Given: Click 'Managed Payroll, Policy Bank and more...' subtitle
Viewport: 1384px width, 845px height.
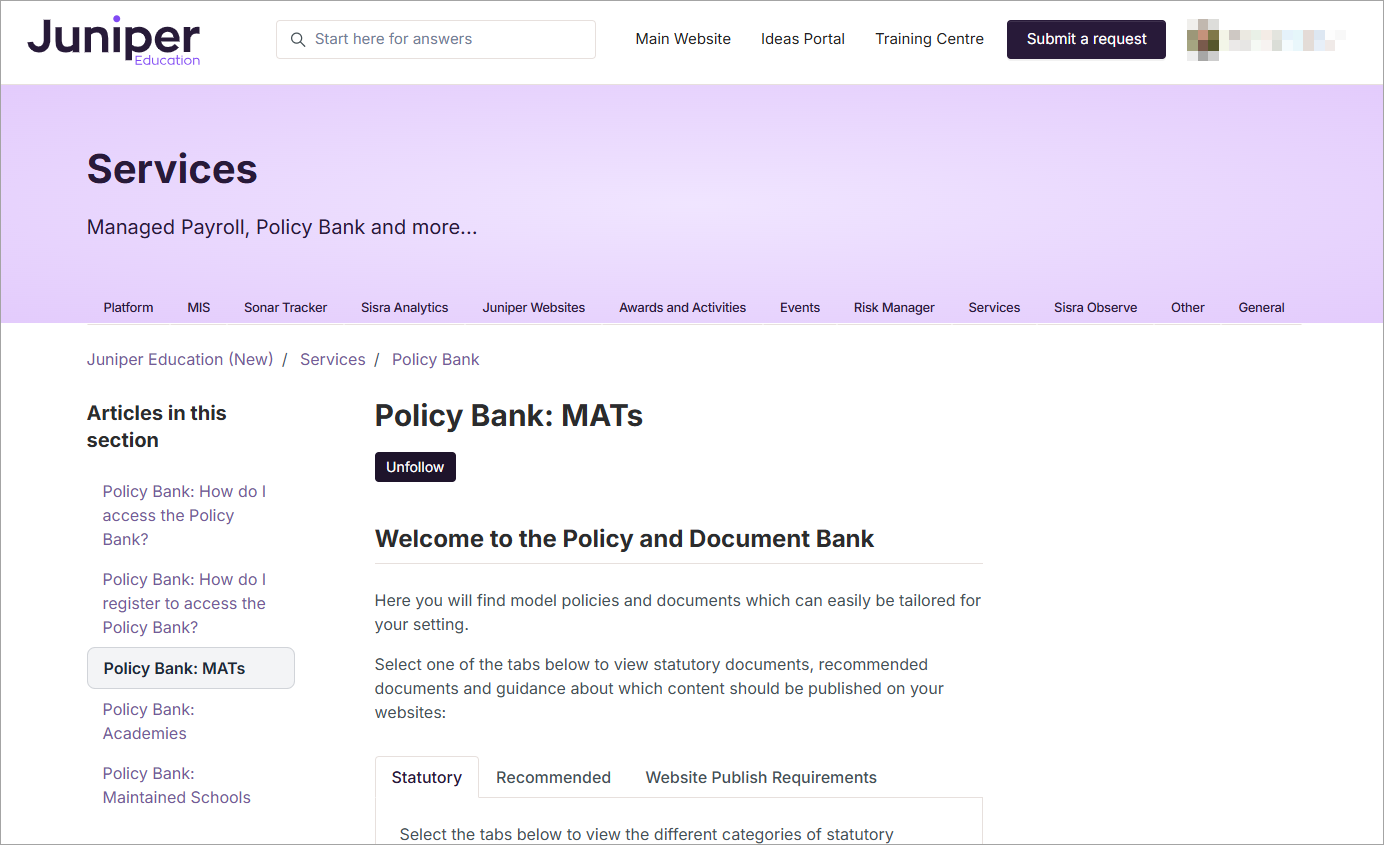Looking at the screenshot, I should click(x=282, y=227).
